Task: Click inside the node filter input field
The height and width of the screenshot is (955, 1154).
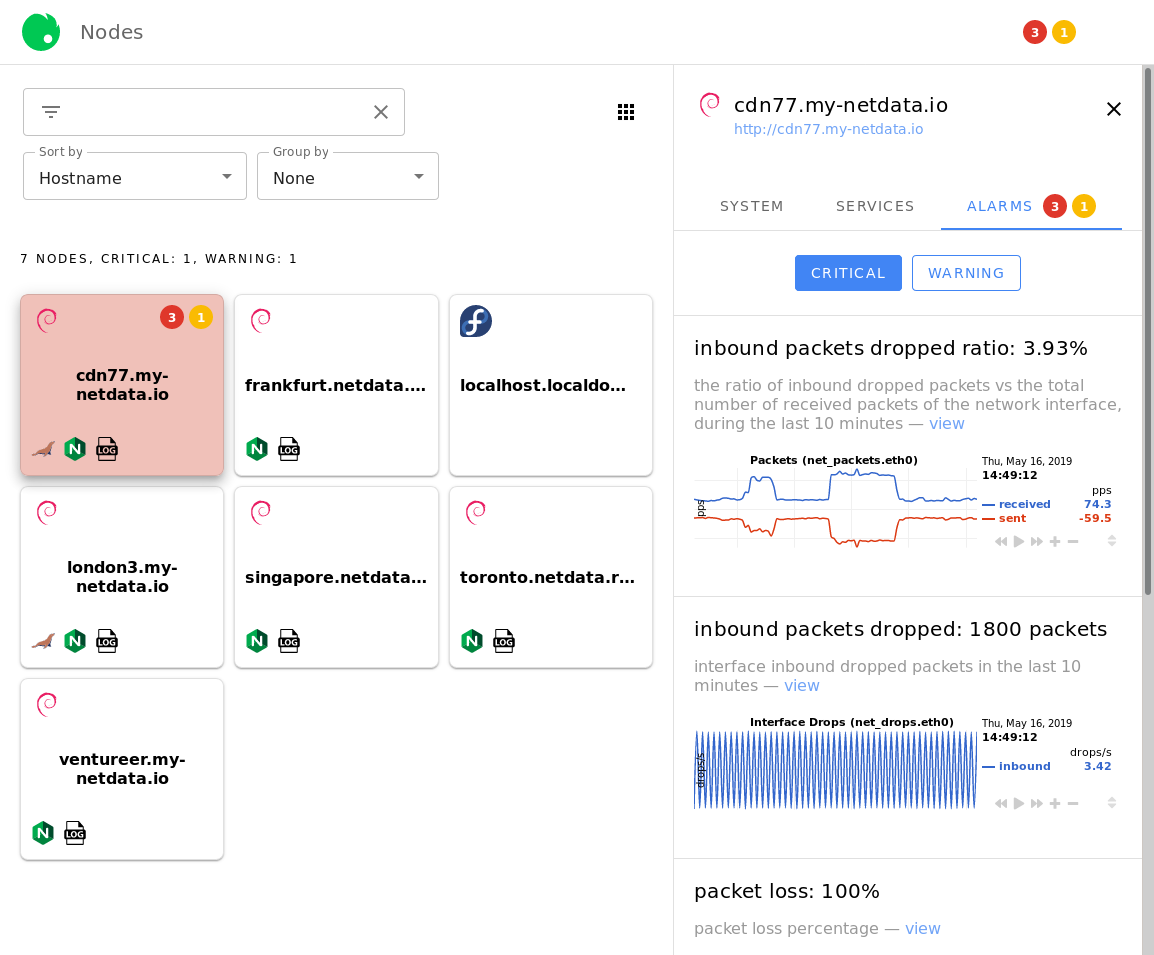Action: click(x=213, y=112)
